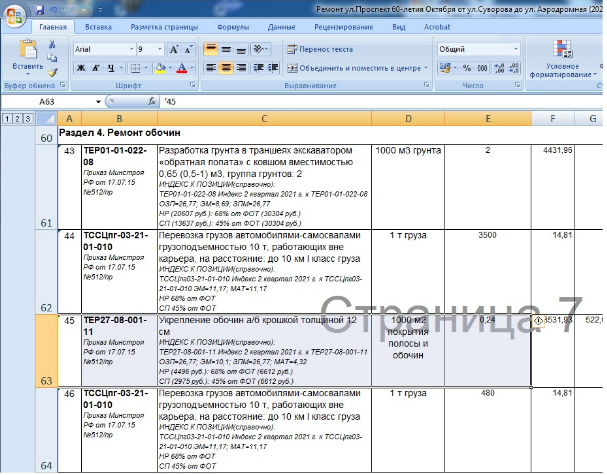This screenshot has width=607, height=475.
Task: Apply percent style format
Action: 467,68
